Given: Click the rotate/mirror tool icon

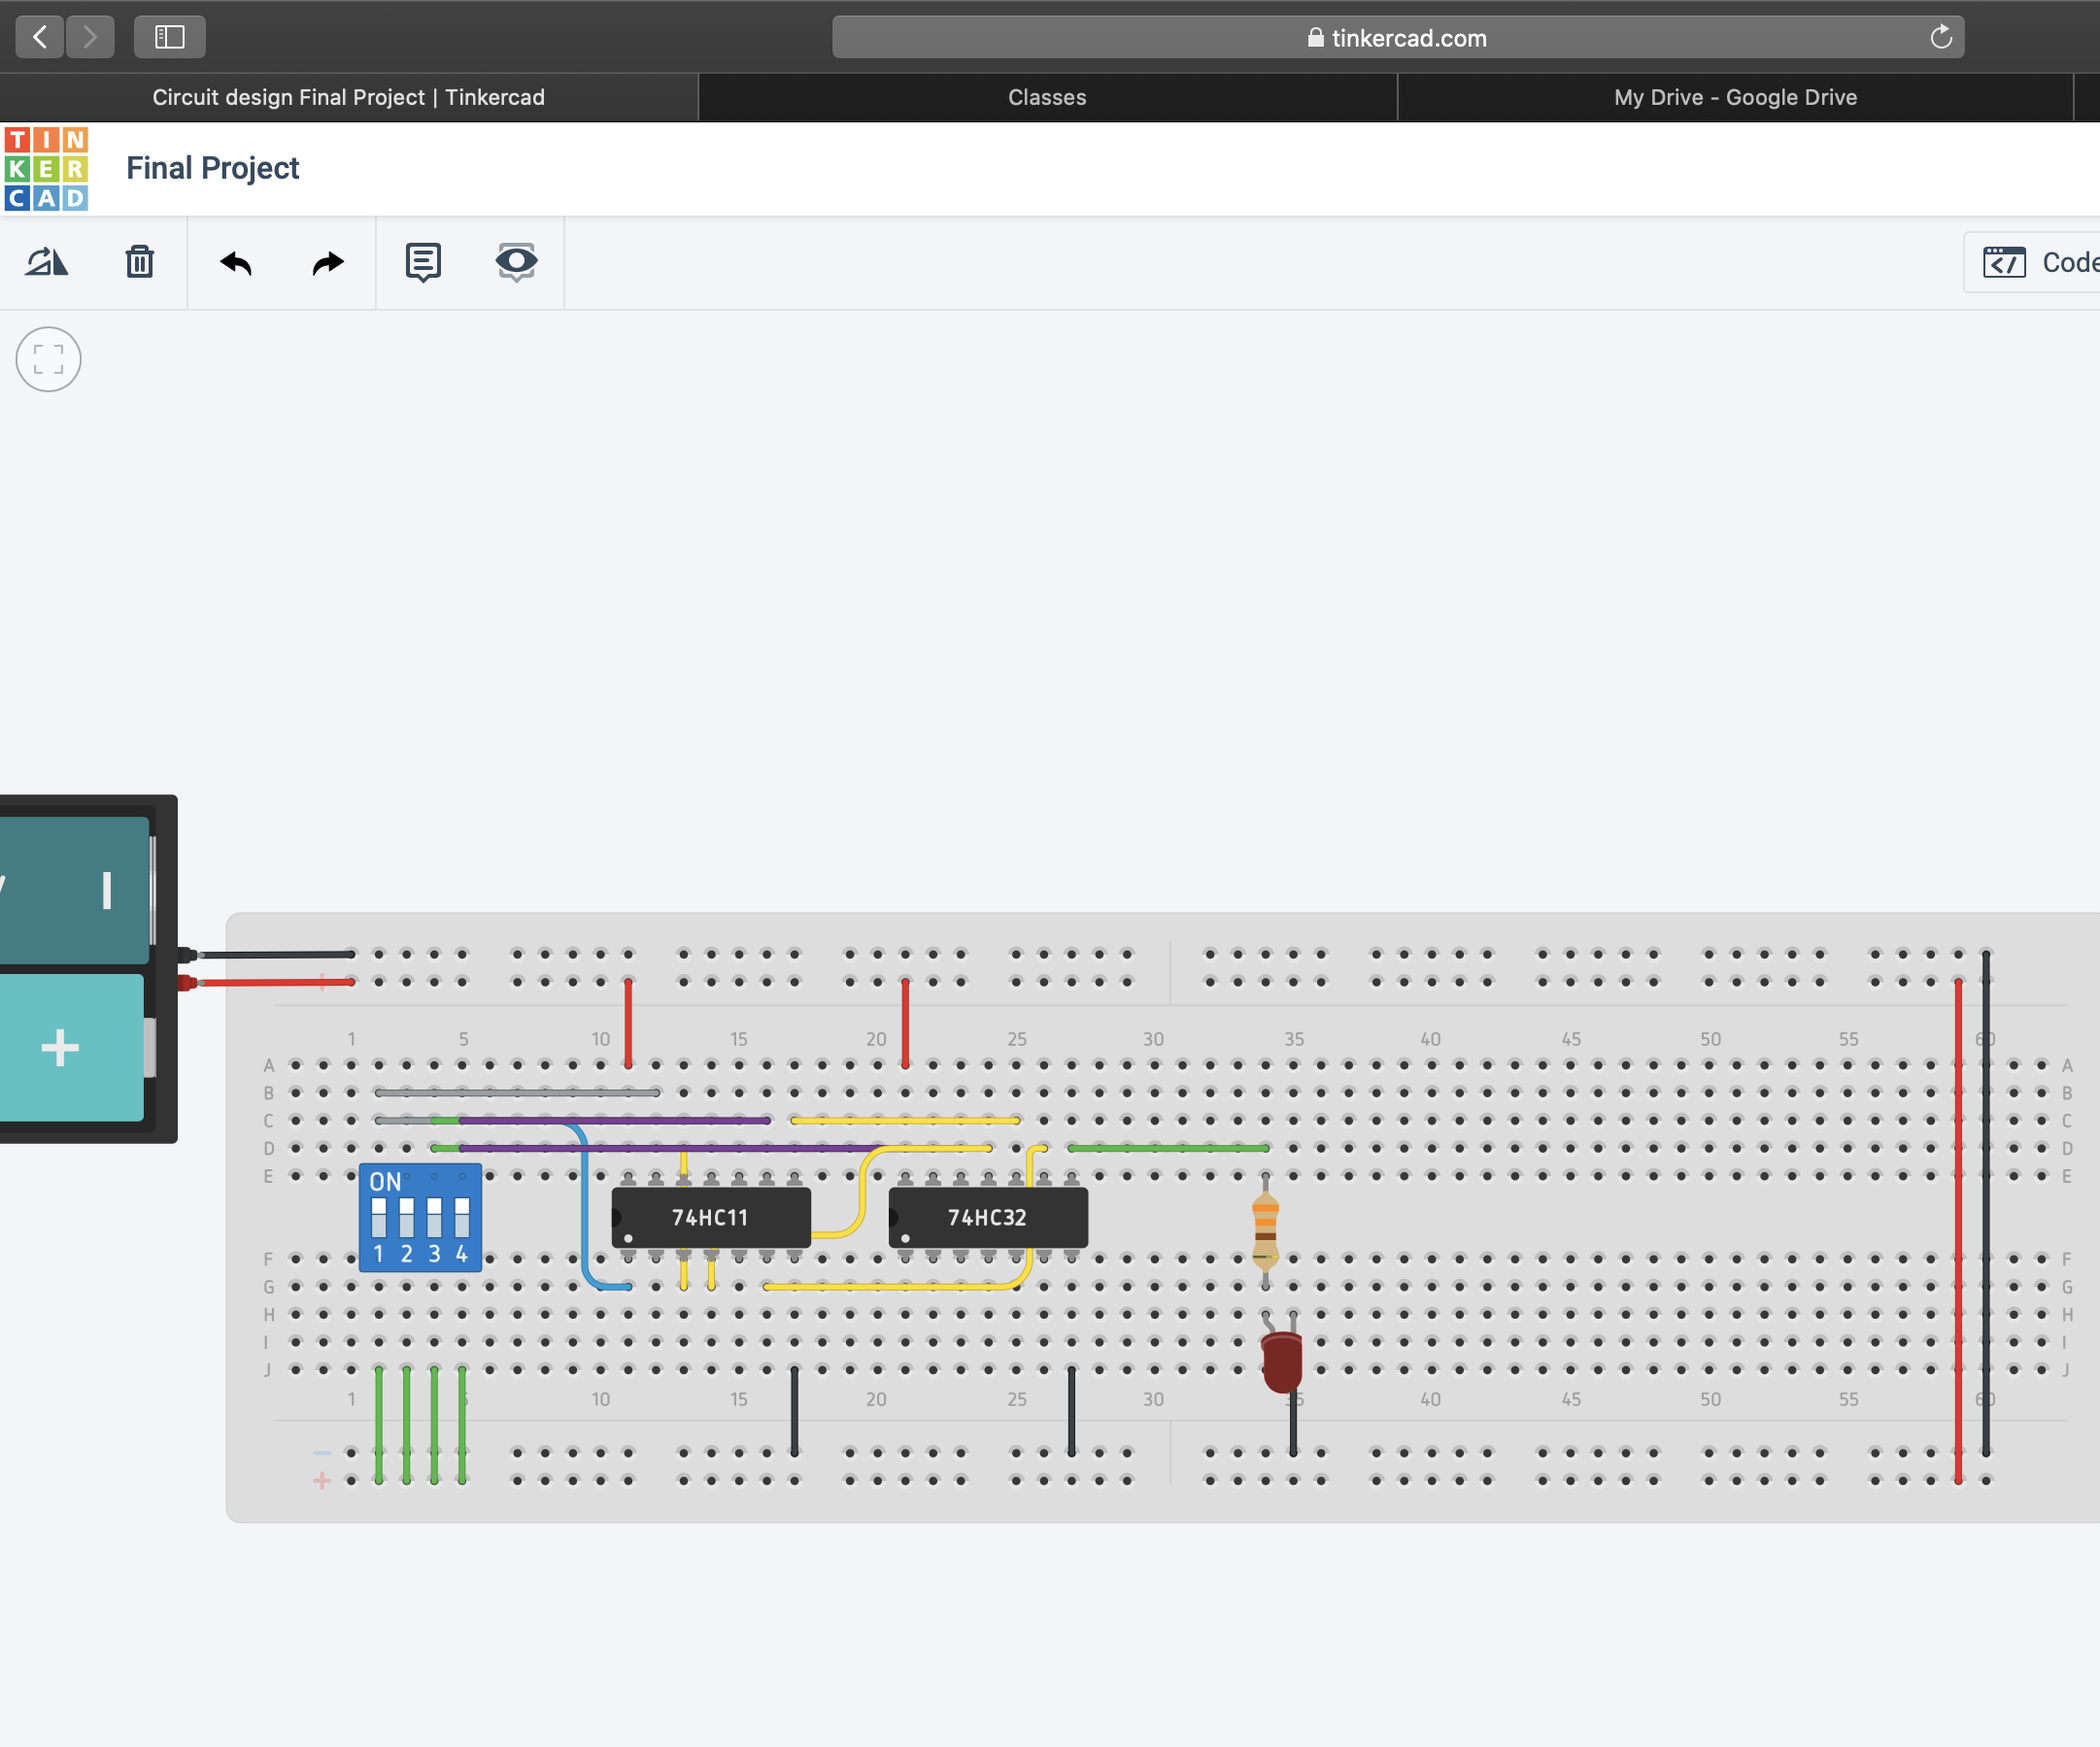Looking at the screenshot, I should click(x=46, y=262).
